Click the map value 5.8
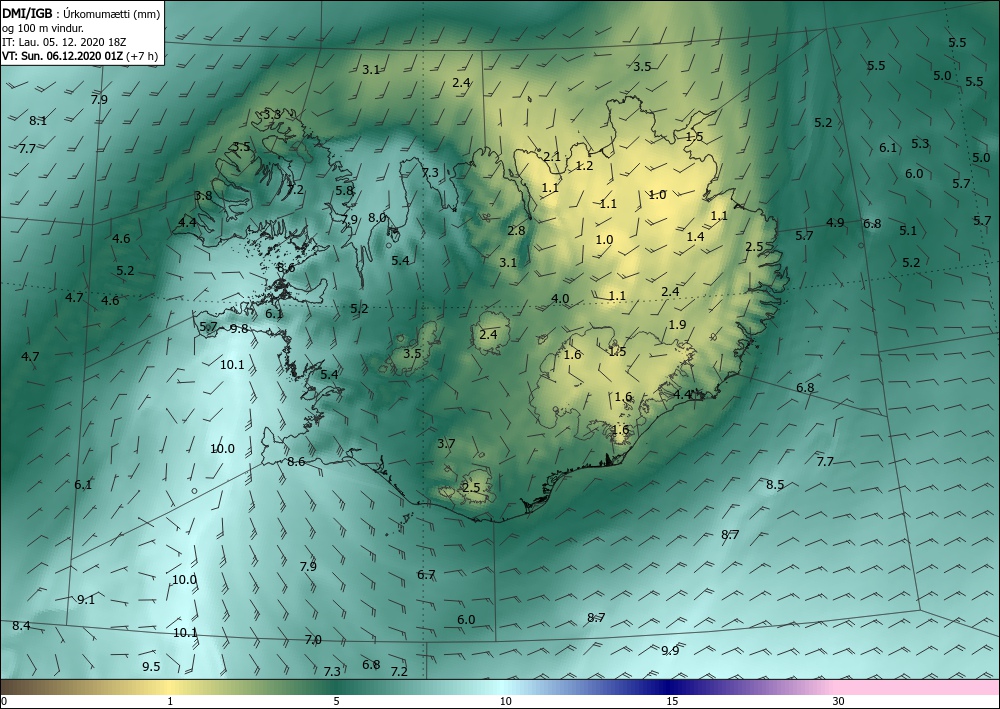The image size is (1000, 709). (344, 190)
